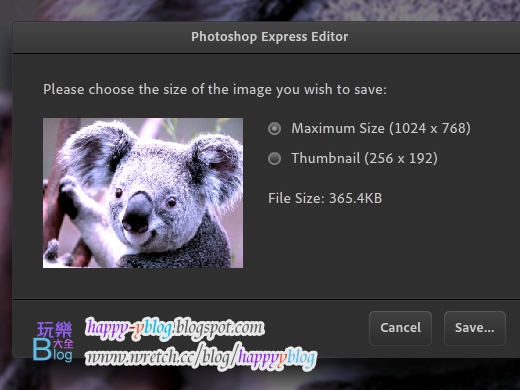Image resolution: width=520 pixels, height=390 pixels.
Task: Click the 'Please choose the size' prompt text
Action: pyautogui.click(x=215, y=90)
